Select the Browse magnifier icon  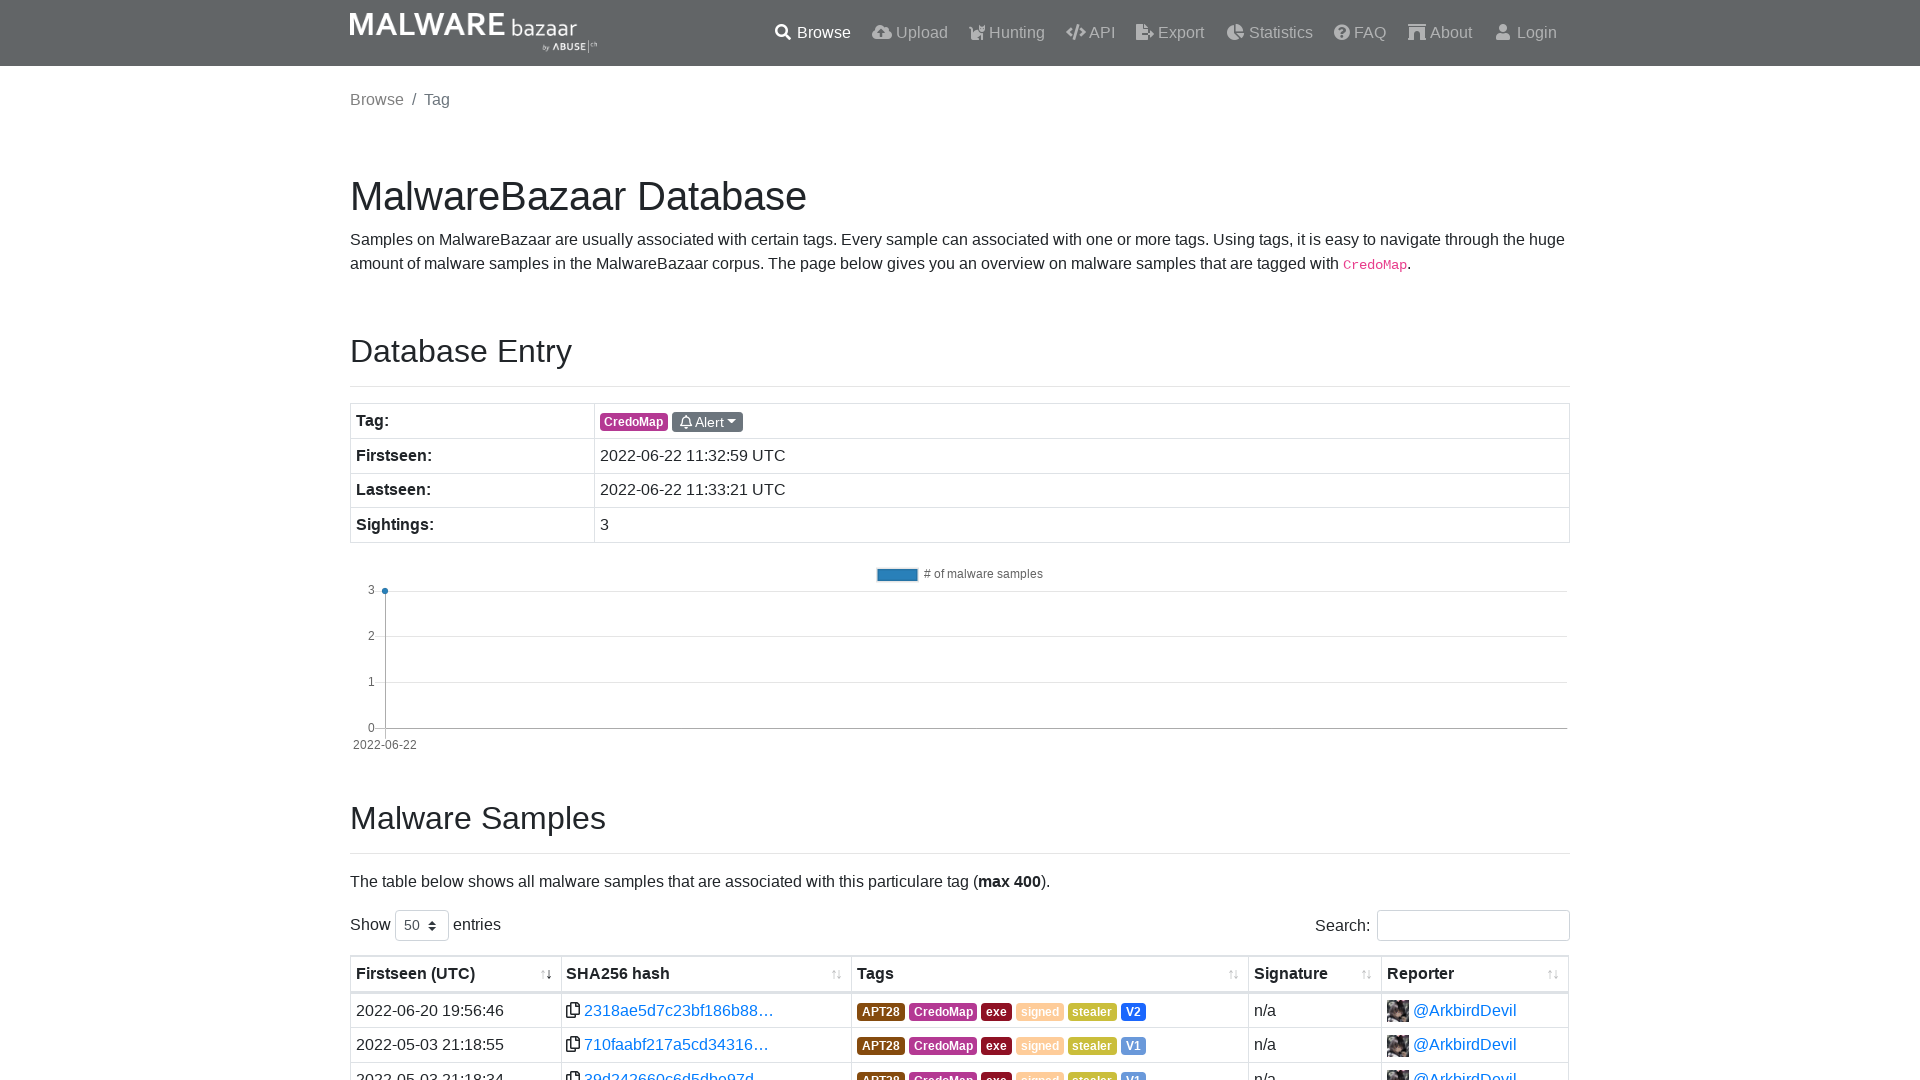click(783, 32)
